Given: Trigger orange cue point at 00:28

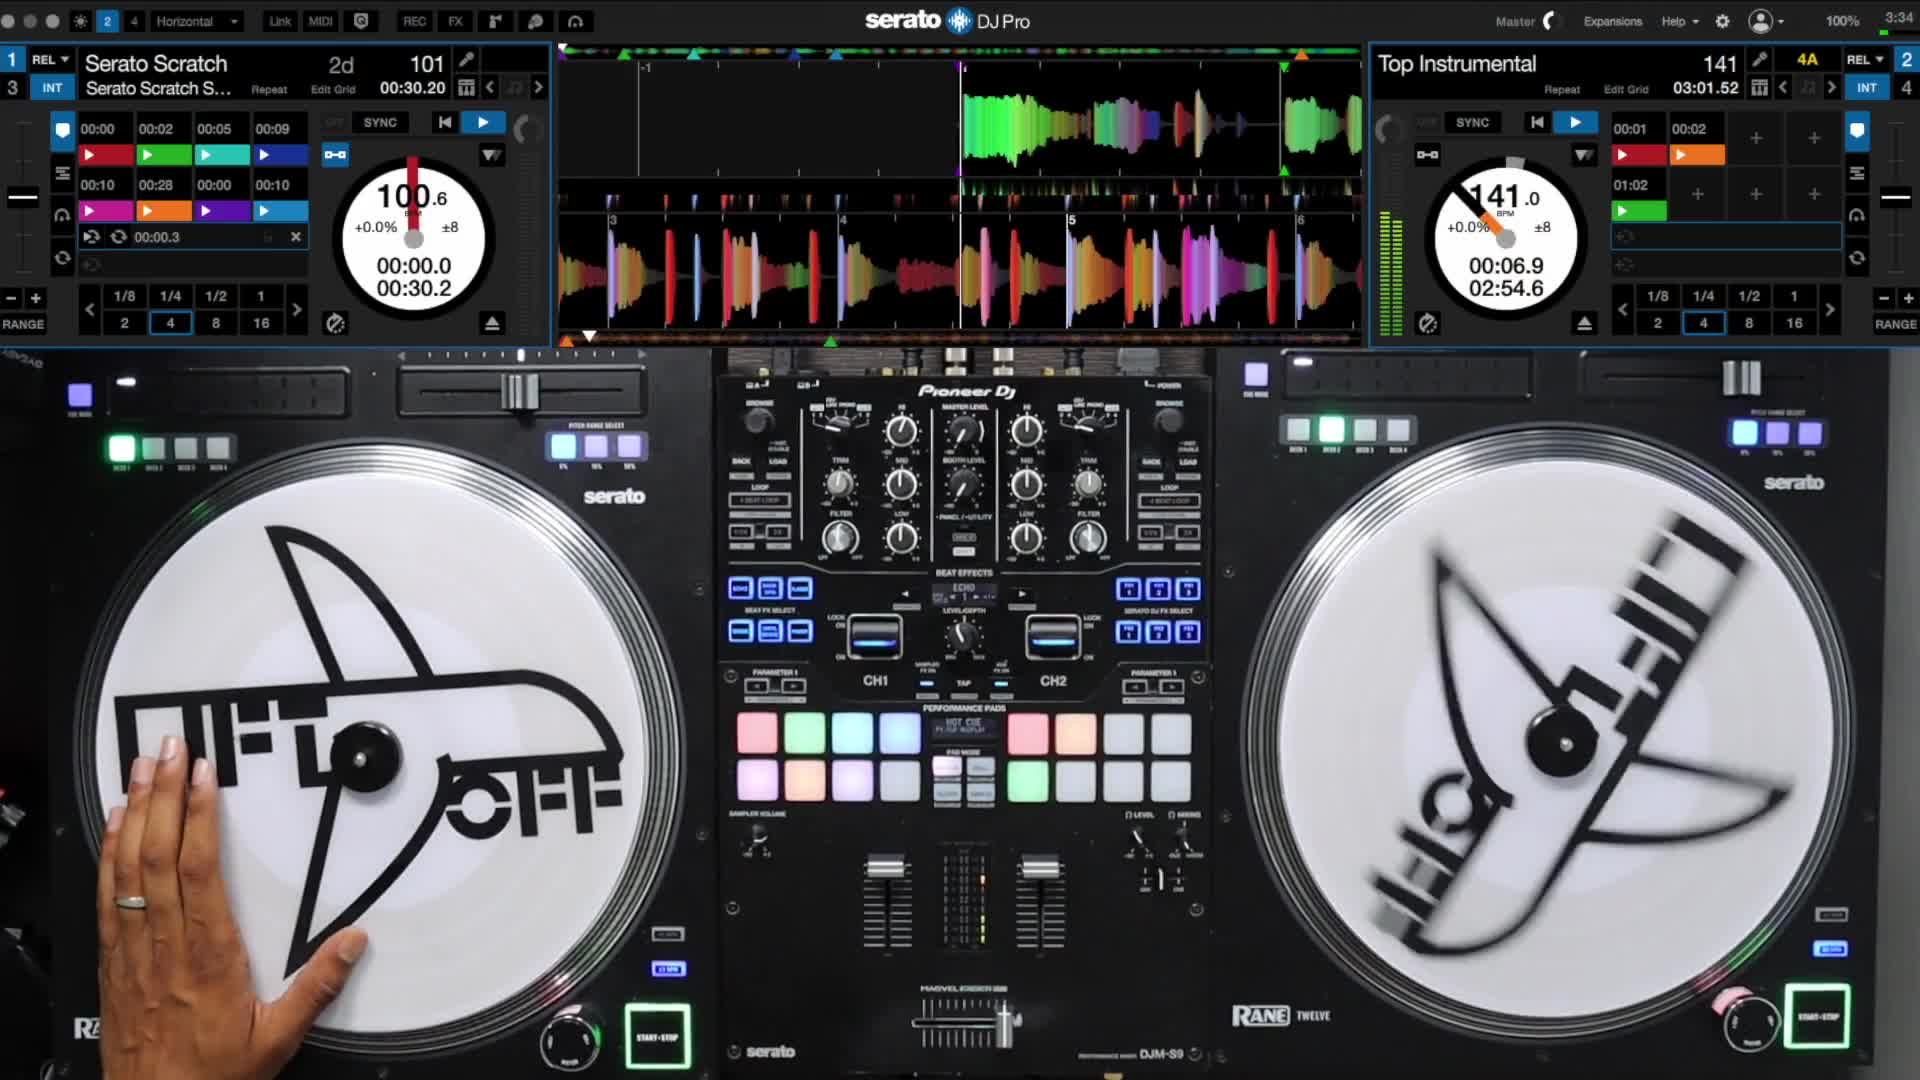Looking at the screenshot, I should [x=164, y=211].
